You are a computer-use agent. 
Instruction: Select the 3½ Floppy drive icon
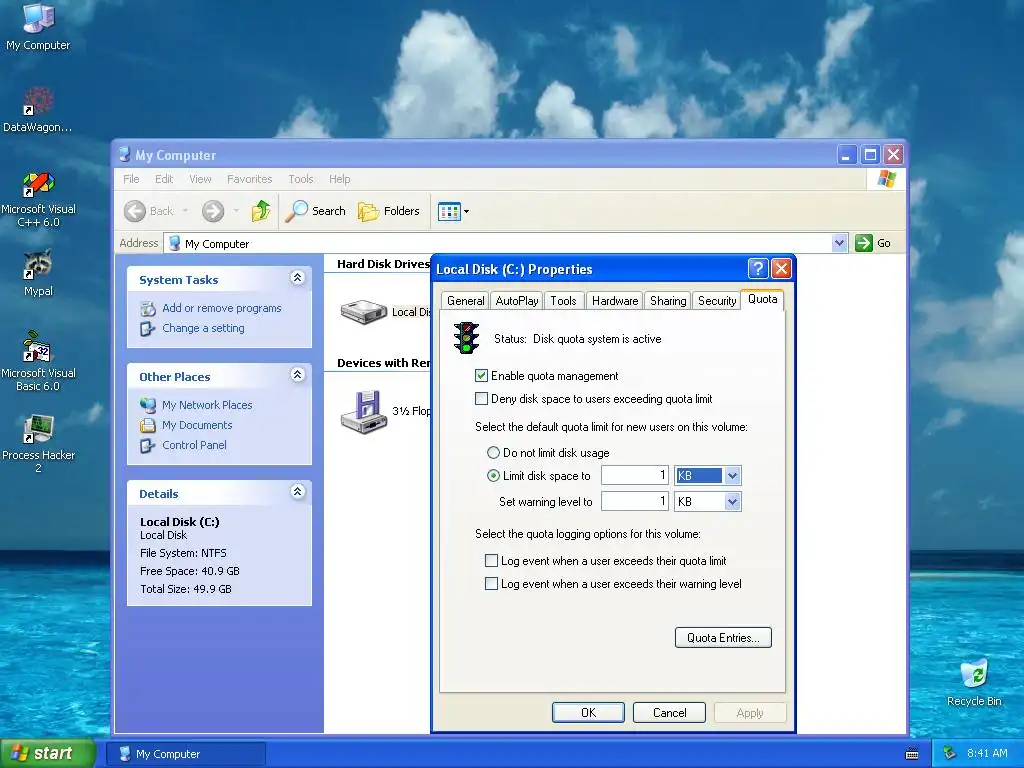[x=364, y=411]
